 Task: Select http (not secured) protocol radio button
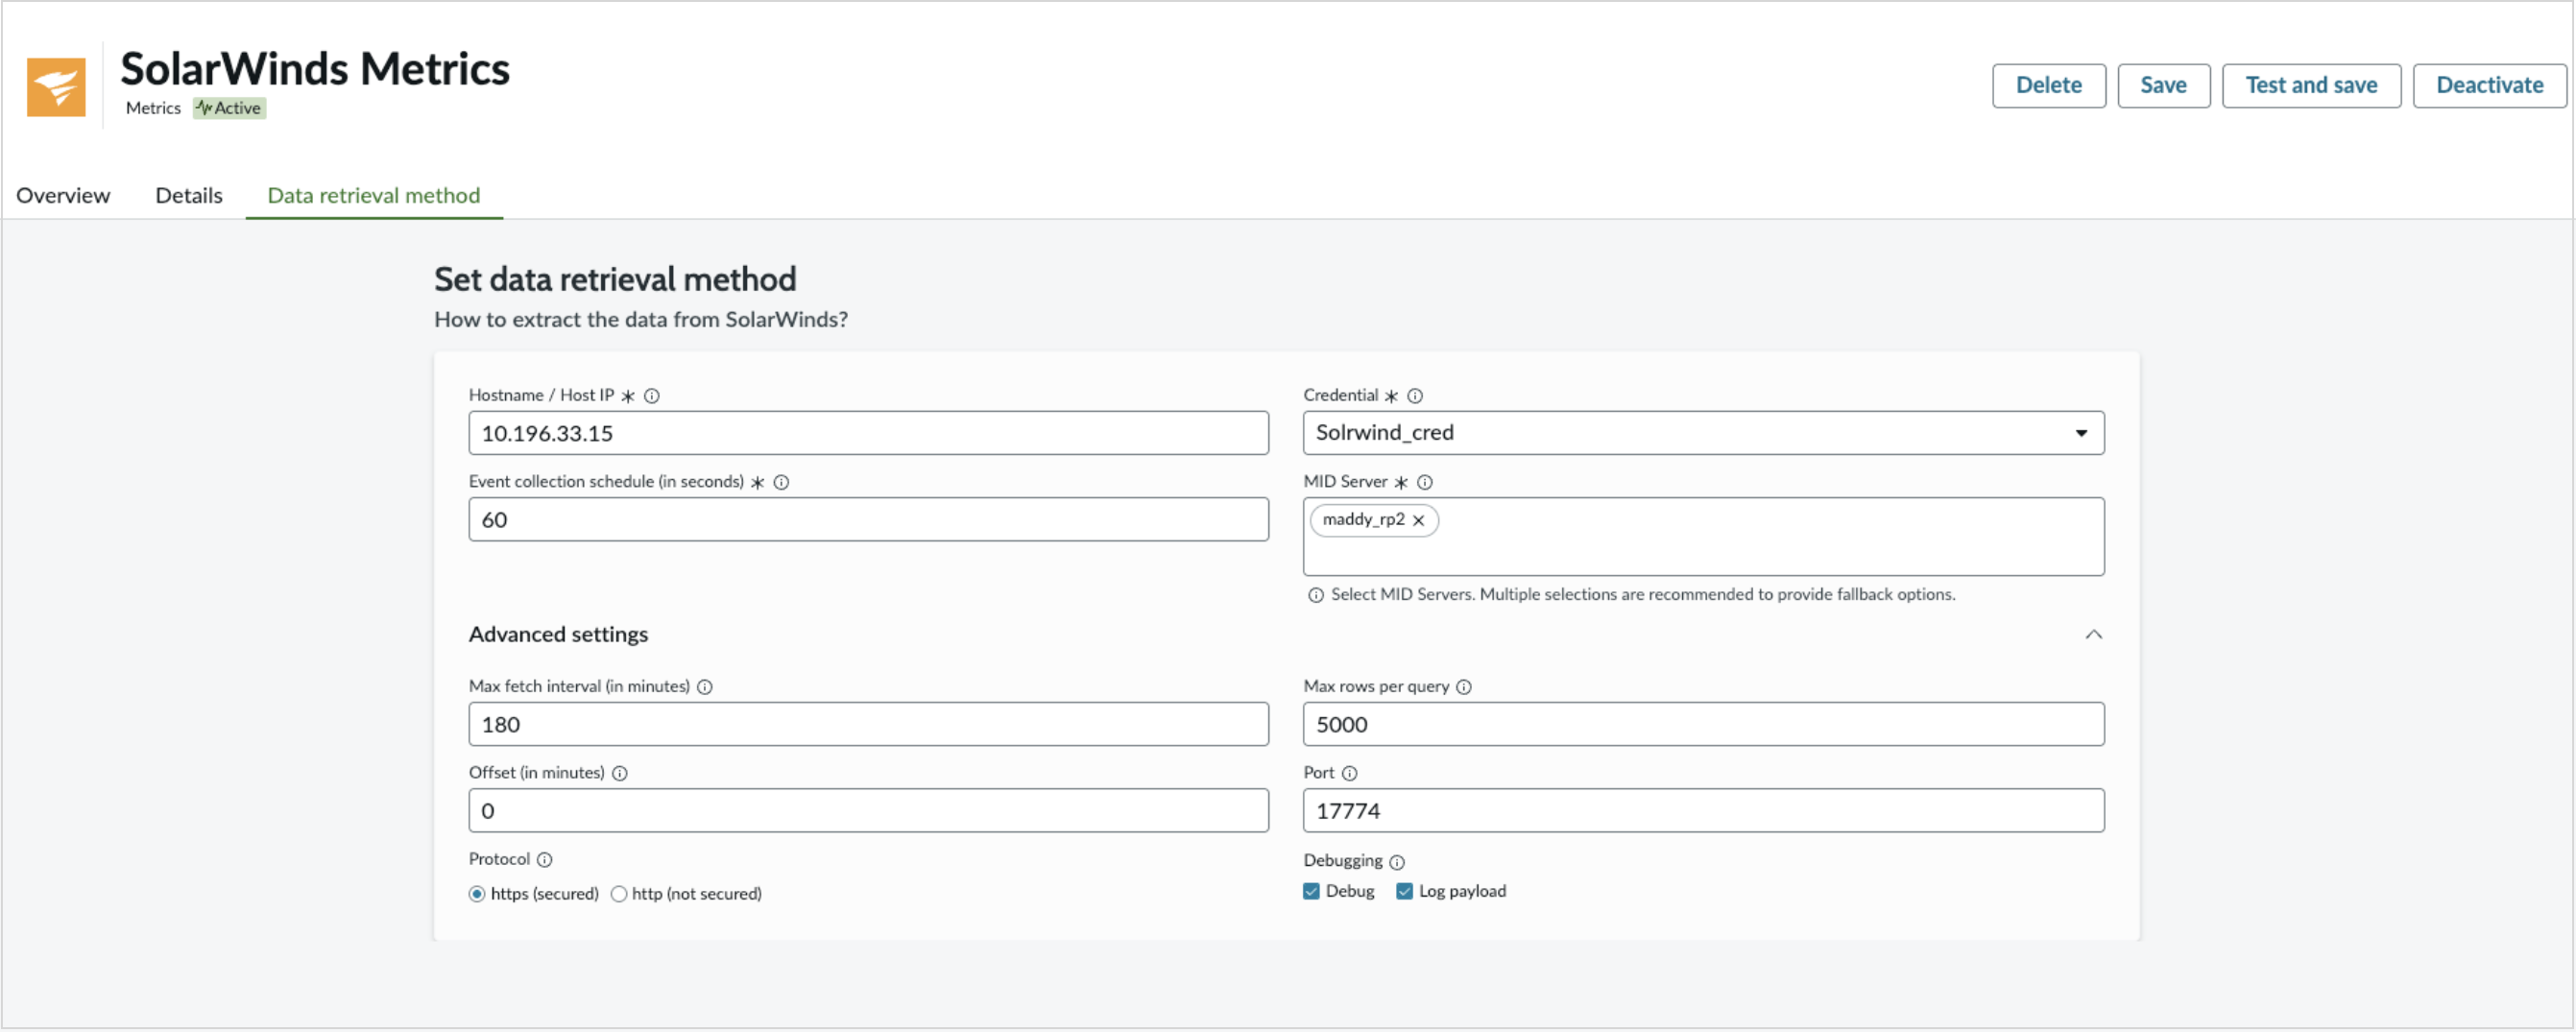click(x=619, y=894)
